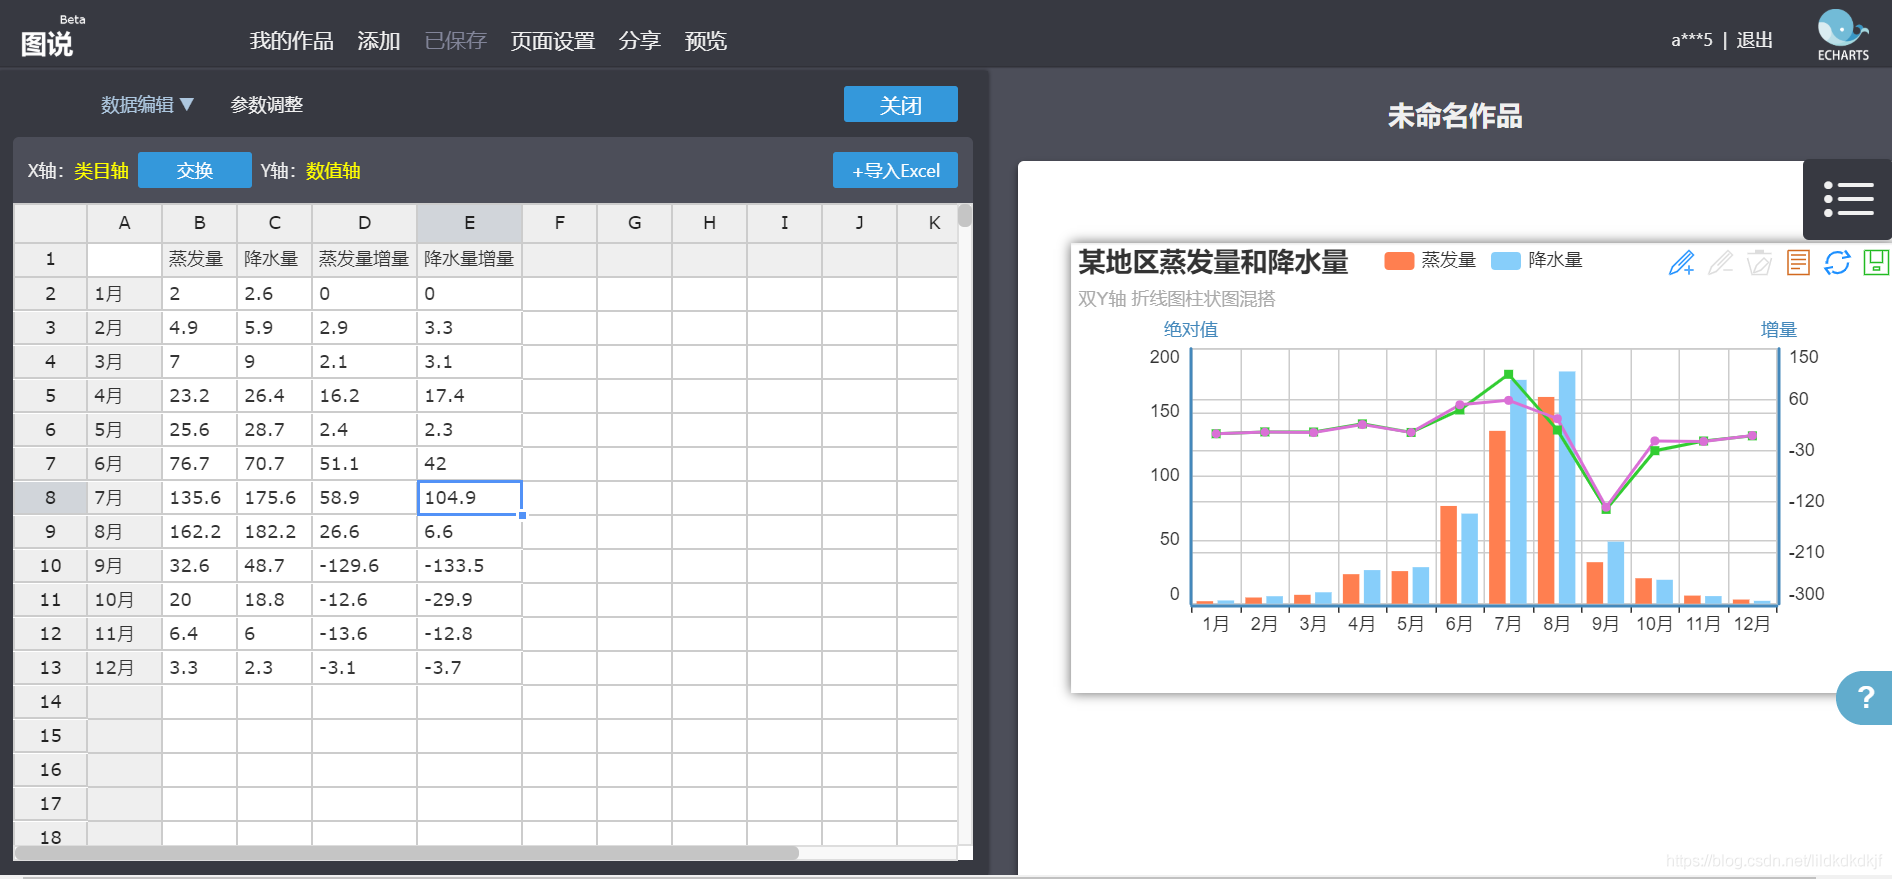Click cell with value 182.2
This screenshot has width=1892, height=879.
(274, 531)
